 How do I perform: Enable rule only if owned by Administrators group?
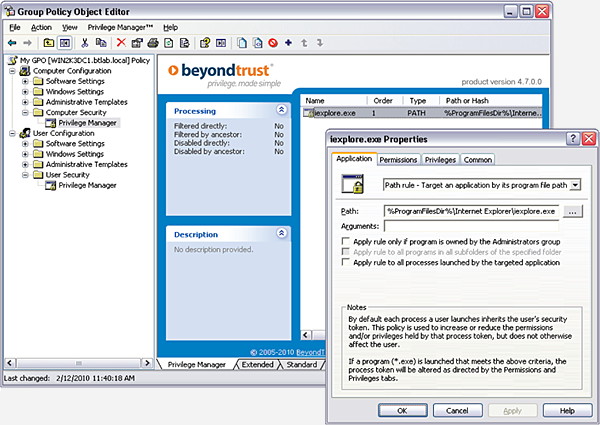(x=346, y=242)
